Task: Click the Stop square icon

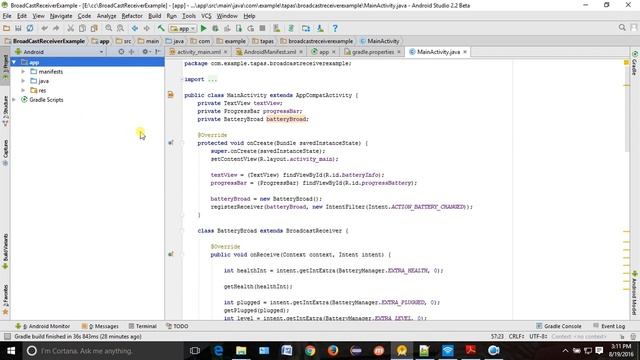Action: pyautogui.click(x=262, y=28)
